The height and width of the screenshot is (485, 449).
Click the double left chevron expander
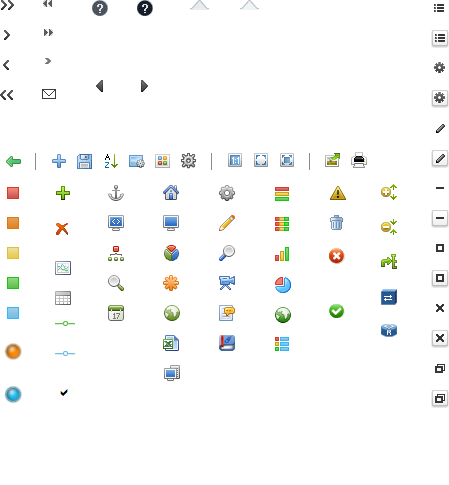(7, 95)
